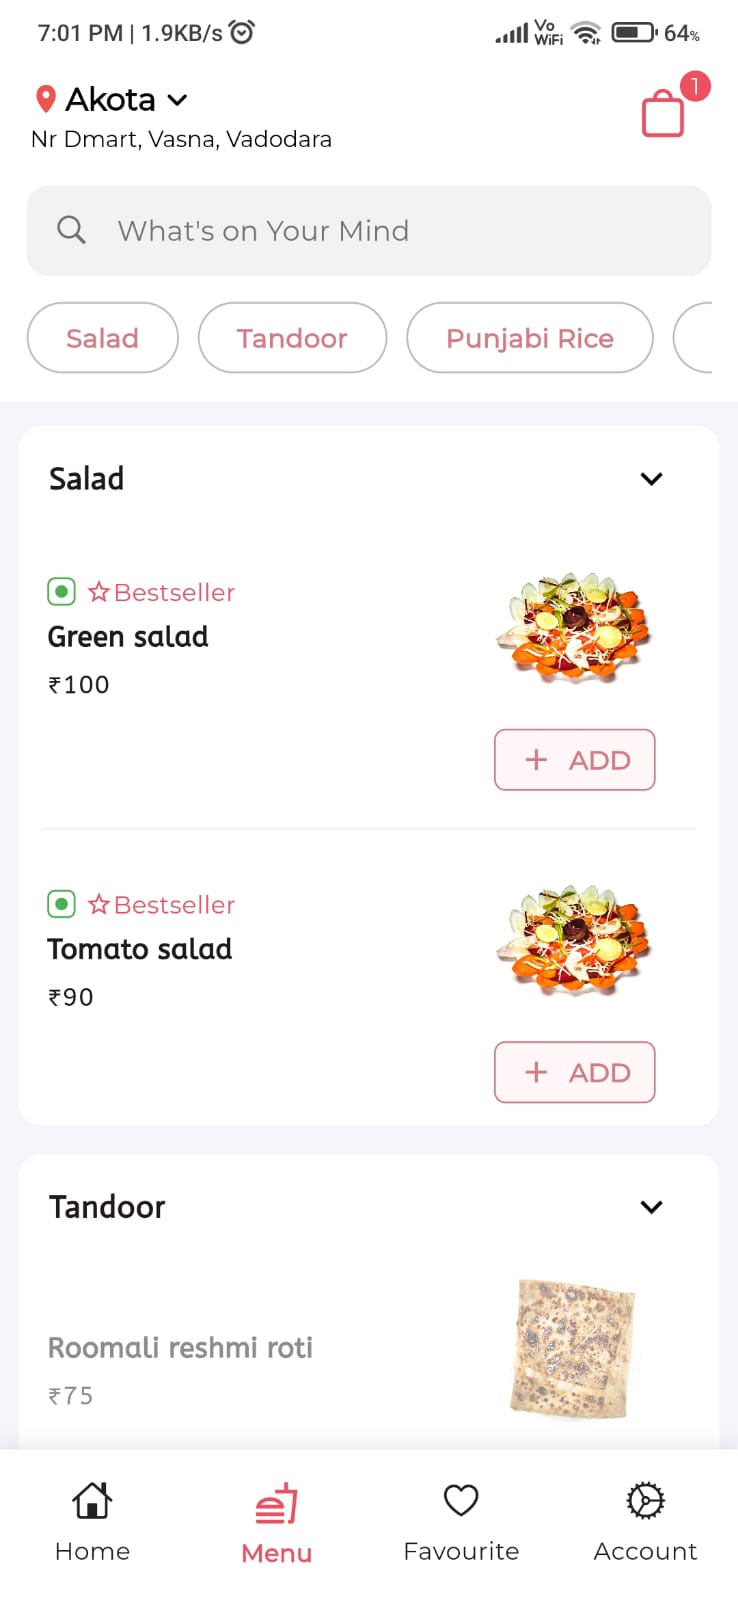This screenshot has width=738, height=1600.
Task: Select the Tandoor category chip
Action: [x=292, y=338]
